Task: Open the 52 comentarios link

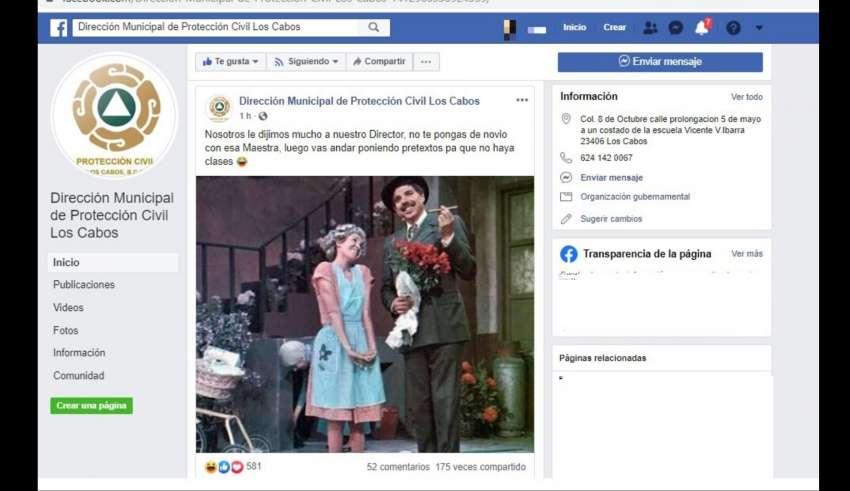Action: pos(398,467)
